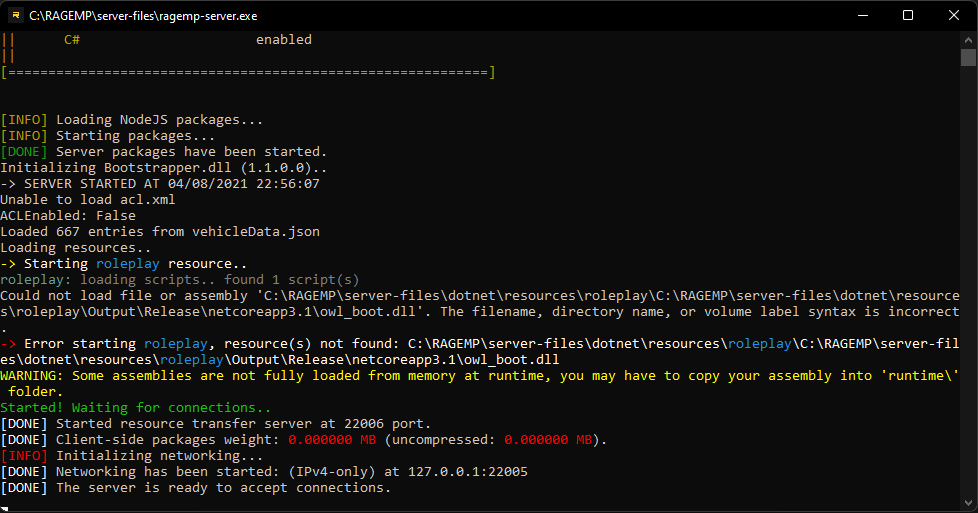Click the 'Starting roleplay resource..' line
The width and height of the screenshot is (978, 513).
tap(123, 264)
